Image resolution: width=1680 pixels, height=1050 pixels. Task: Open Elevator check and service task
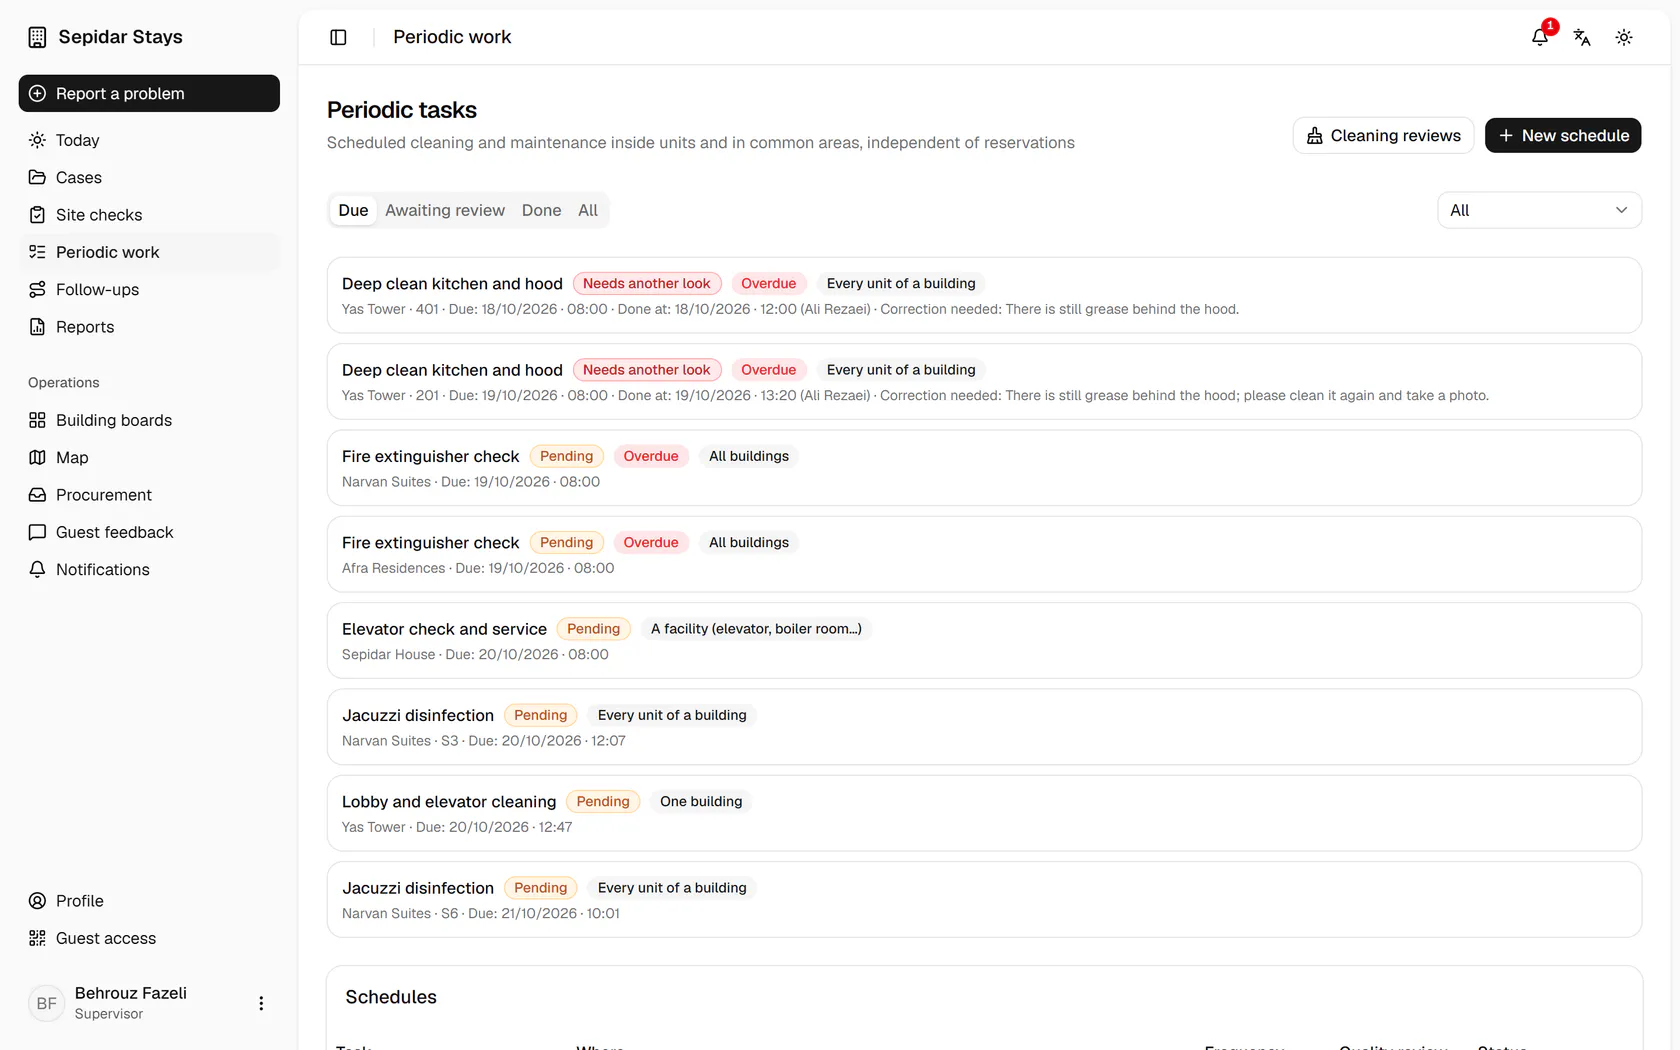click(984, 641)
